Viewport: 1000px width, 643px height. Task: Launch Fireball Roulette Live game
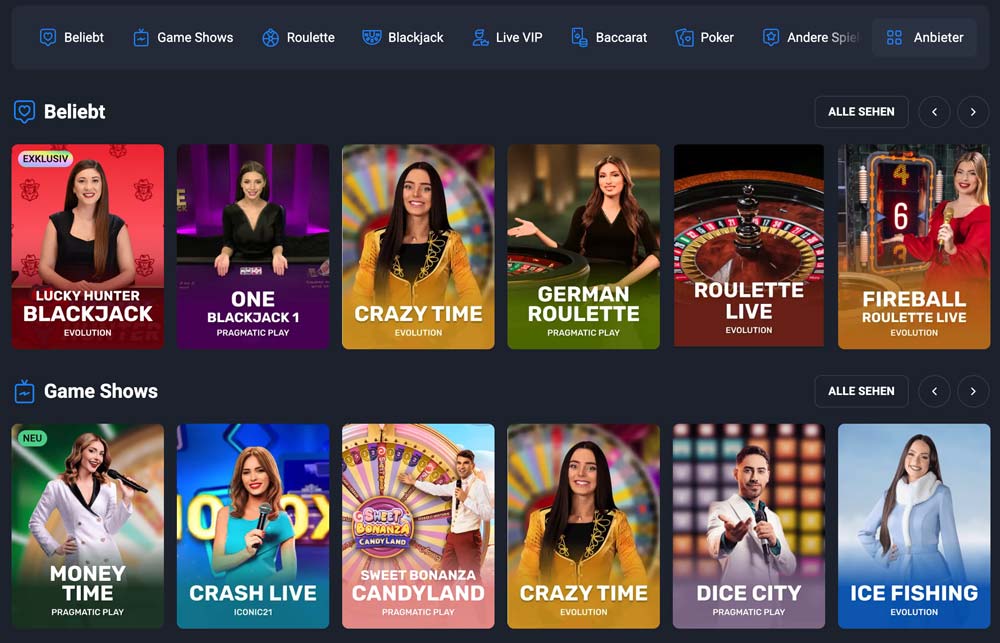pos(914,246)
